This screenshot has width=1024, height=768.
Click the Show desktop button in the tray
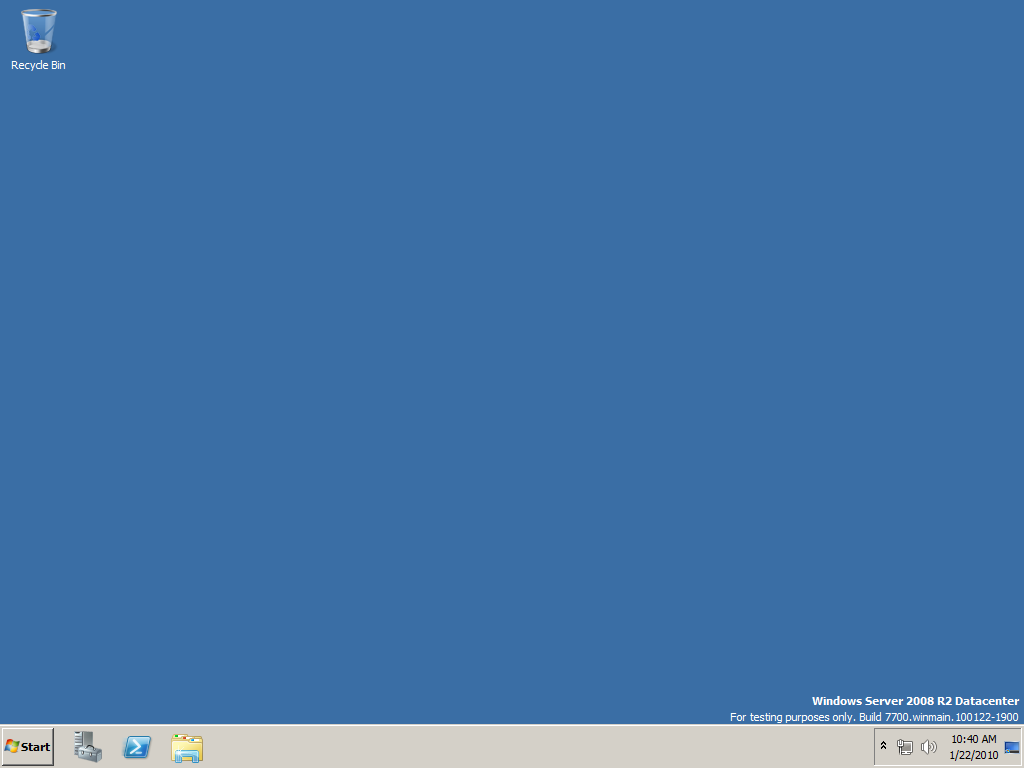[1012, 747]
